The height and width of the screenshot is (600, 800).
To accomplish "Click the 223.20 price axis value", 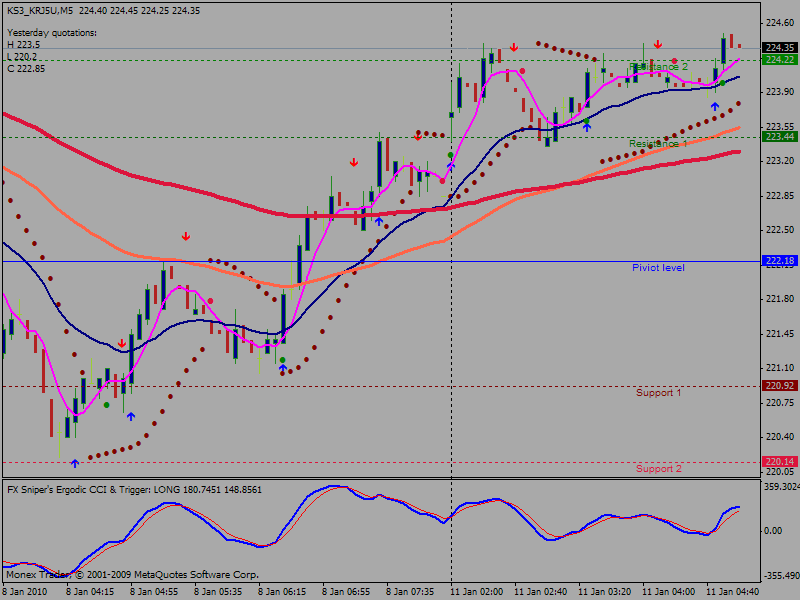I will (x=780, y=161).
